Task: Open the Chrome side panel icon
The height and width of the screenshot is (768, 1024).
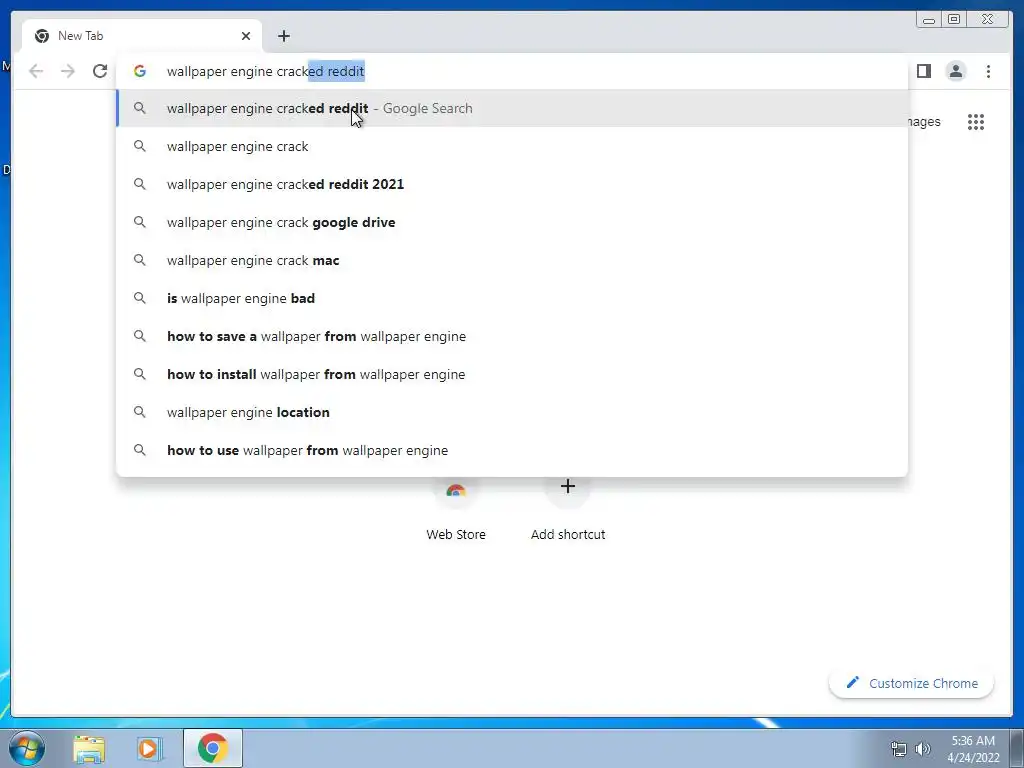Action: [x=923, y=71]
